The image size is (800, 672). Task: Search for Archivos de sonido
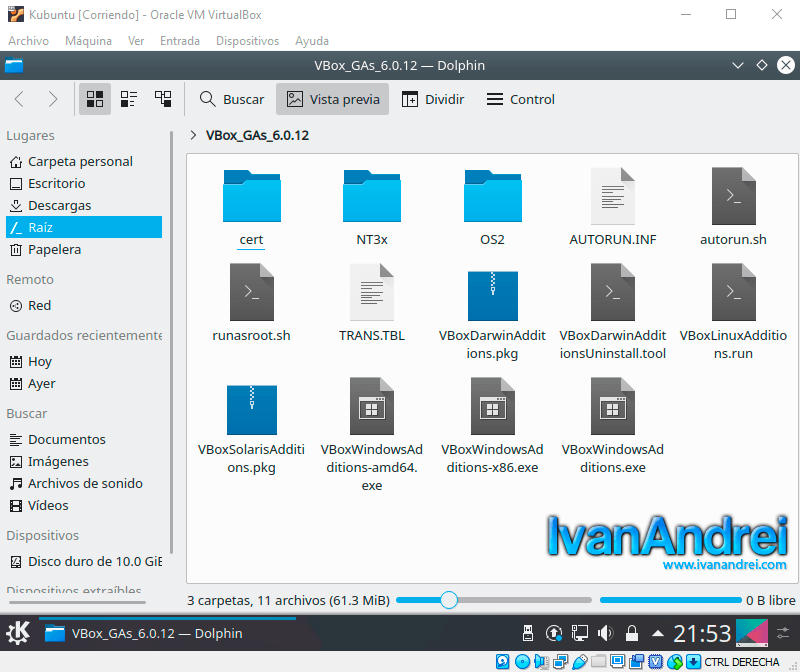coord(84,483)
